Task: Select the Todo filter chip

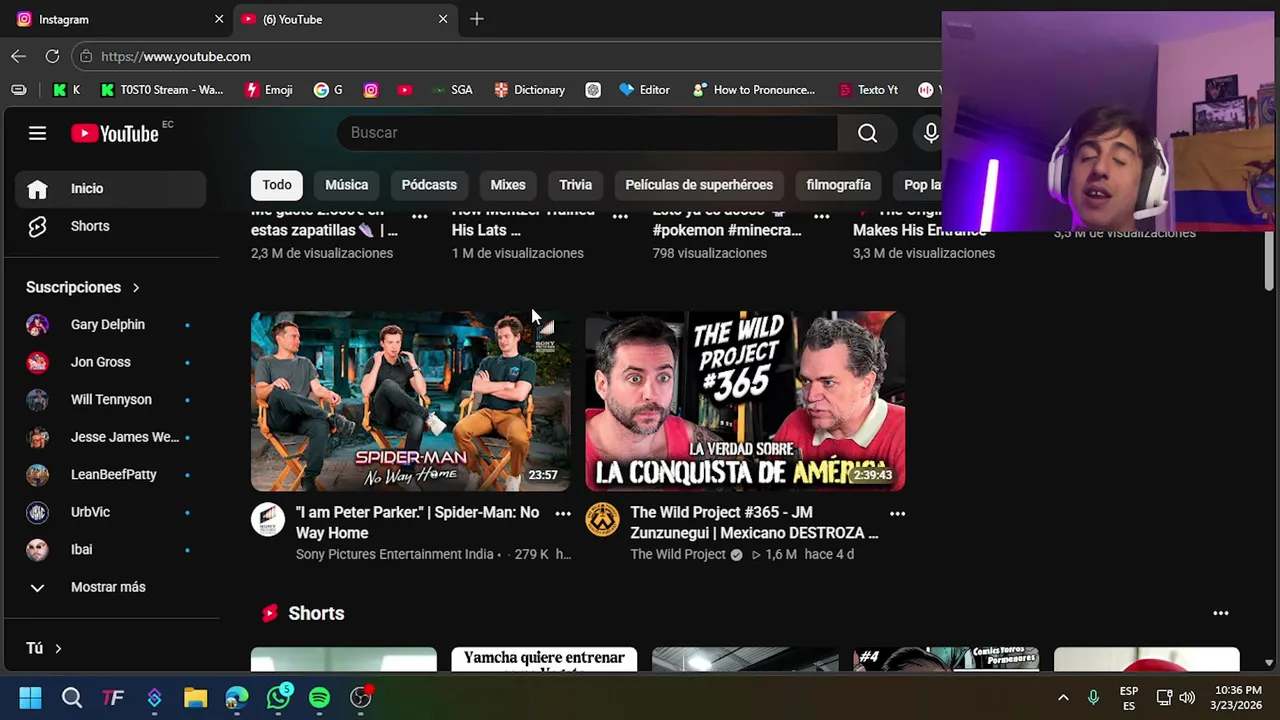Action: [277, 185]
